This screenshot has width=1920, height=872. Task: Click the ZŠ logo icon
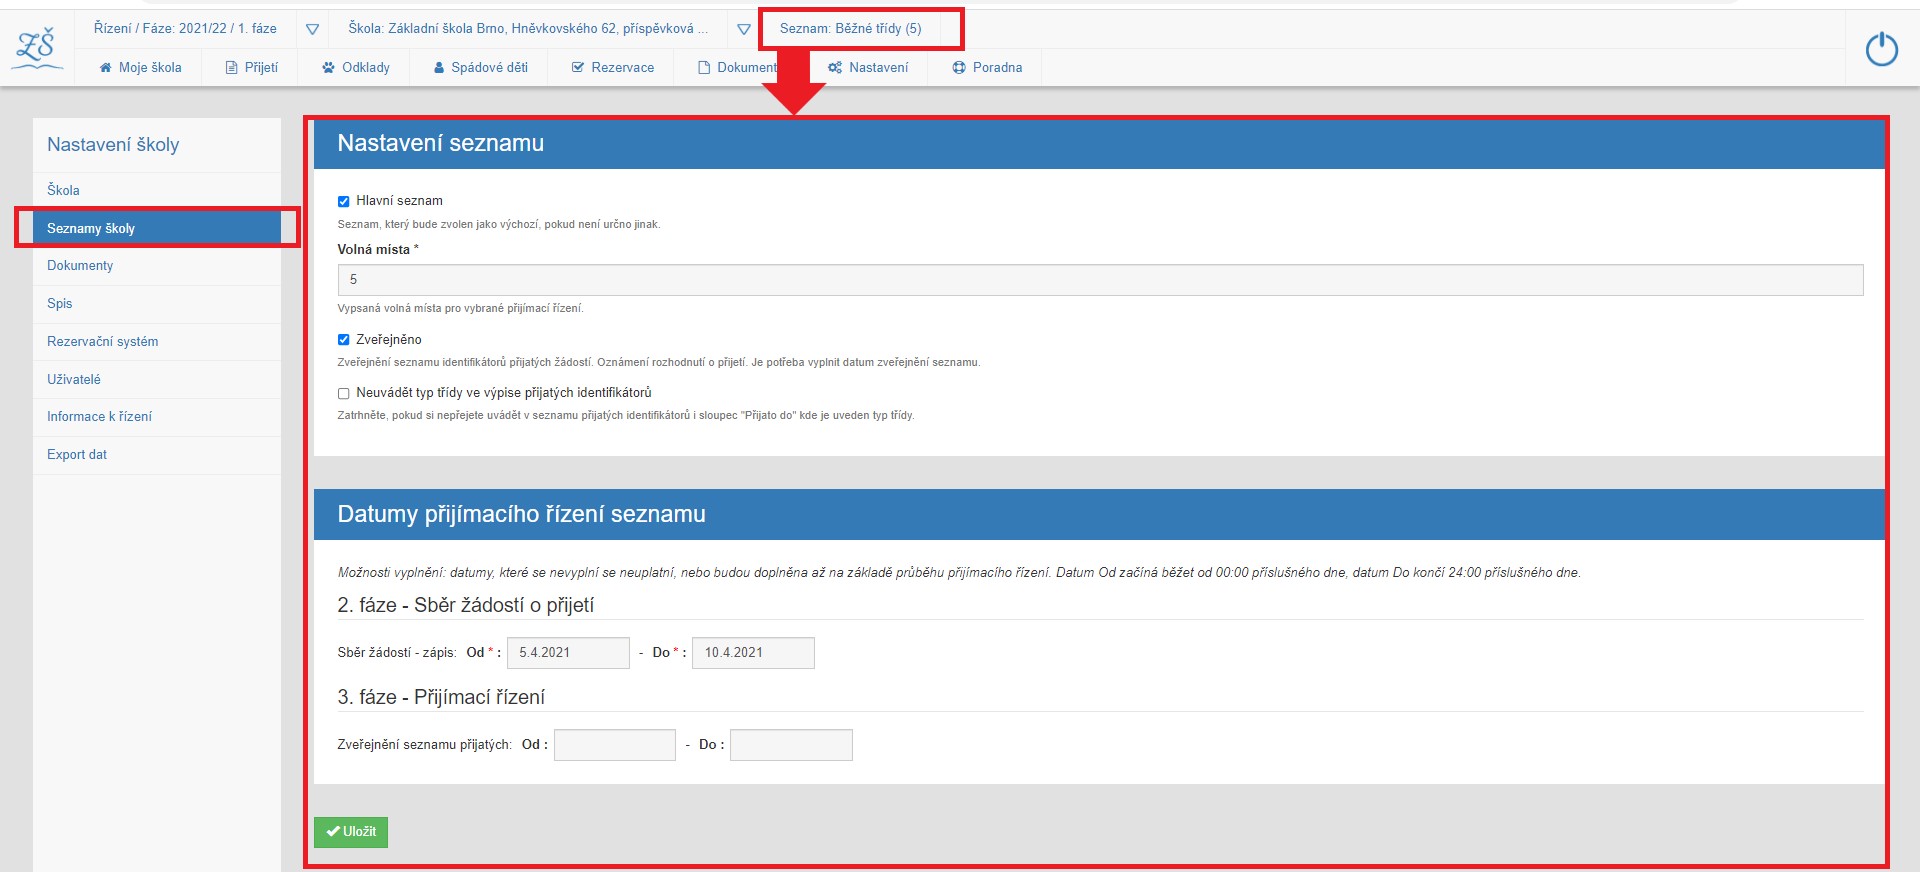point(37,48)
